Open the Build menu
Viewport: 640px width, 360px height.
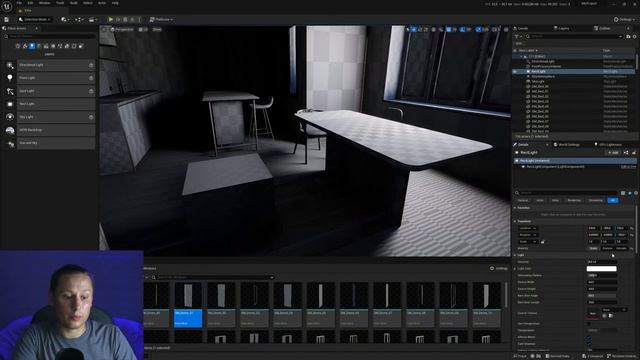click(x=73, y=3)
